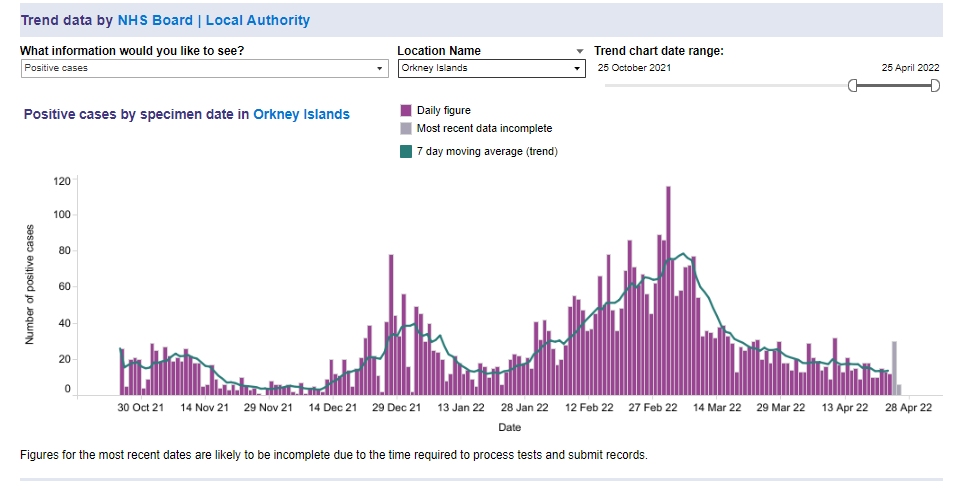The height and width of the screenshot is (481, 960).
Task: Click the NHS Board link
Action: [155, 20]
